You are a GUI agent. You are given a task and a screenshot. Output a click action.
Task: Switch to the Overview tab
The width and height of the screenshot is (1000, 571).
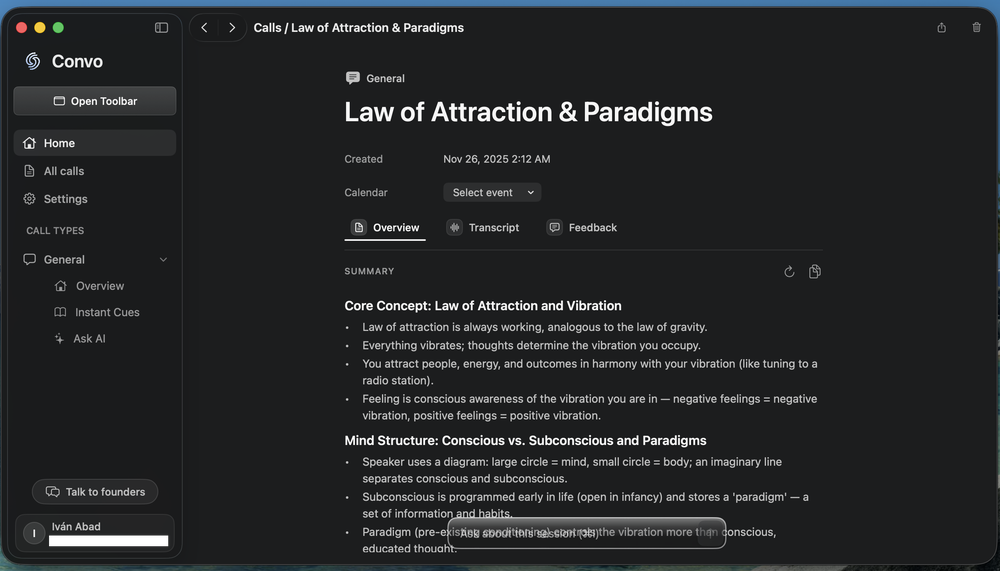coord(385,228)
